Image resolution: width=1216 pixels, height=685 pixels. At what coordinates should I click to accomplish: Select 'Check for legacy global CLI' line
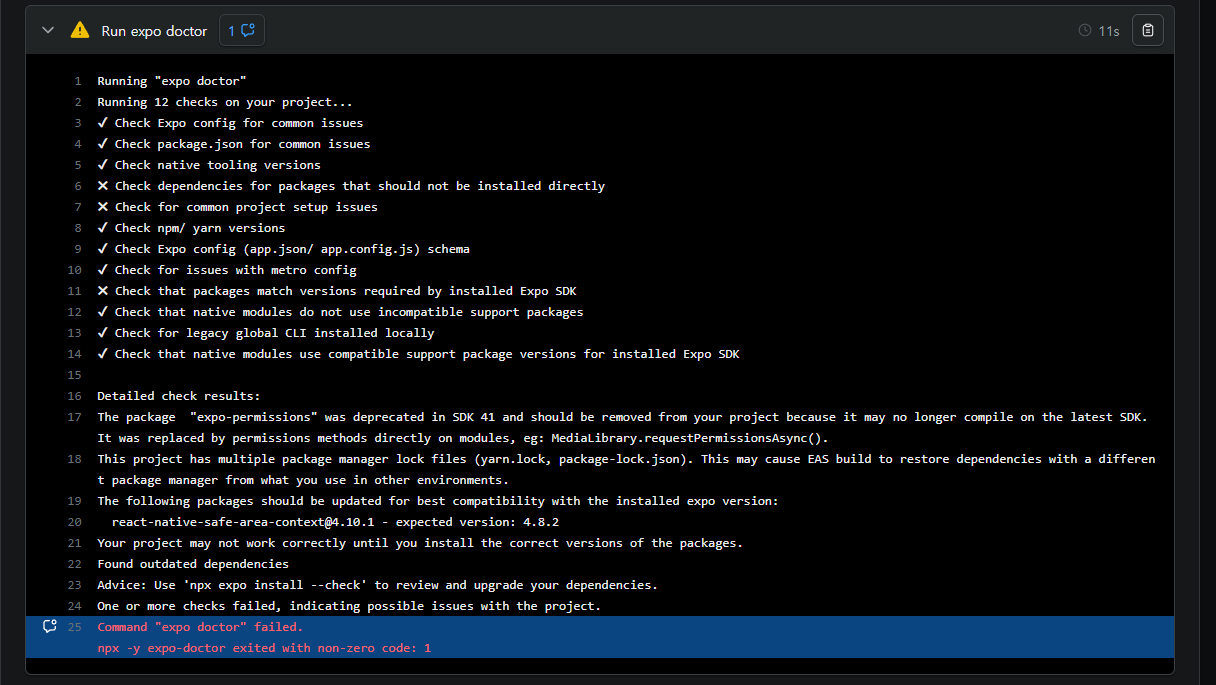(266, 333)
